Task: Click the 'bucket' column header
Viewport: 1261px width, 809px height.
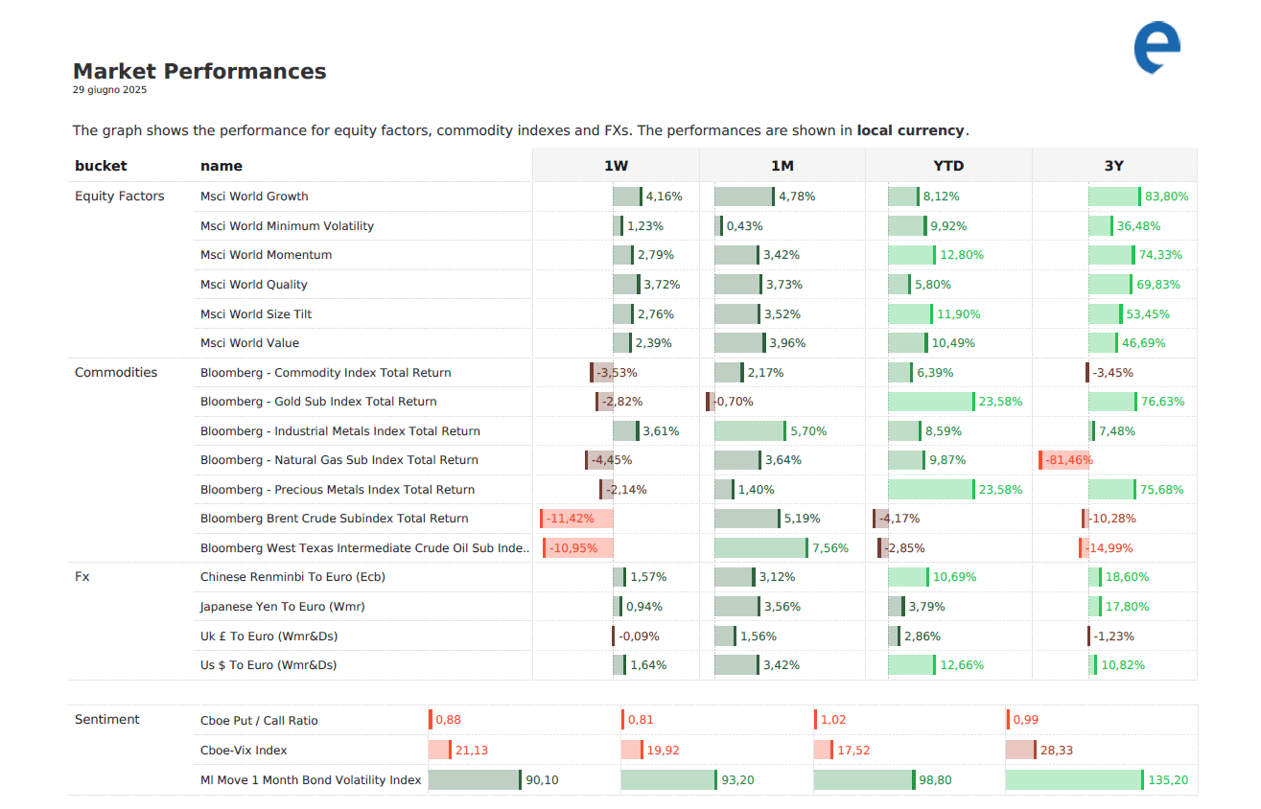Action: click(x=101, y=166)
